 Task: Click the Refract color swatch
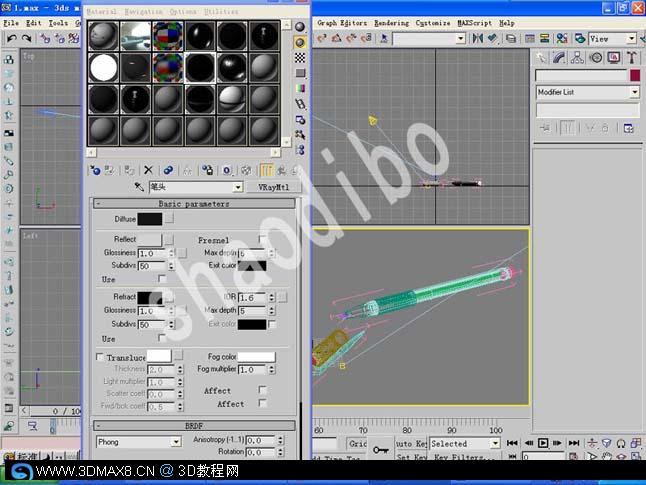[150, 297]
